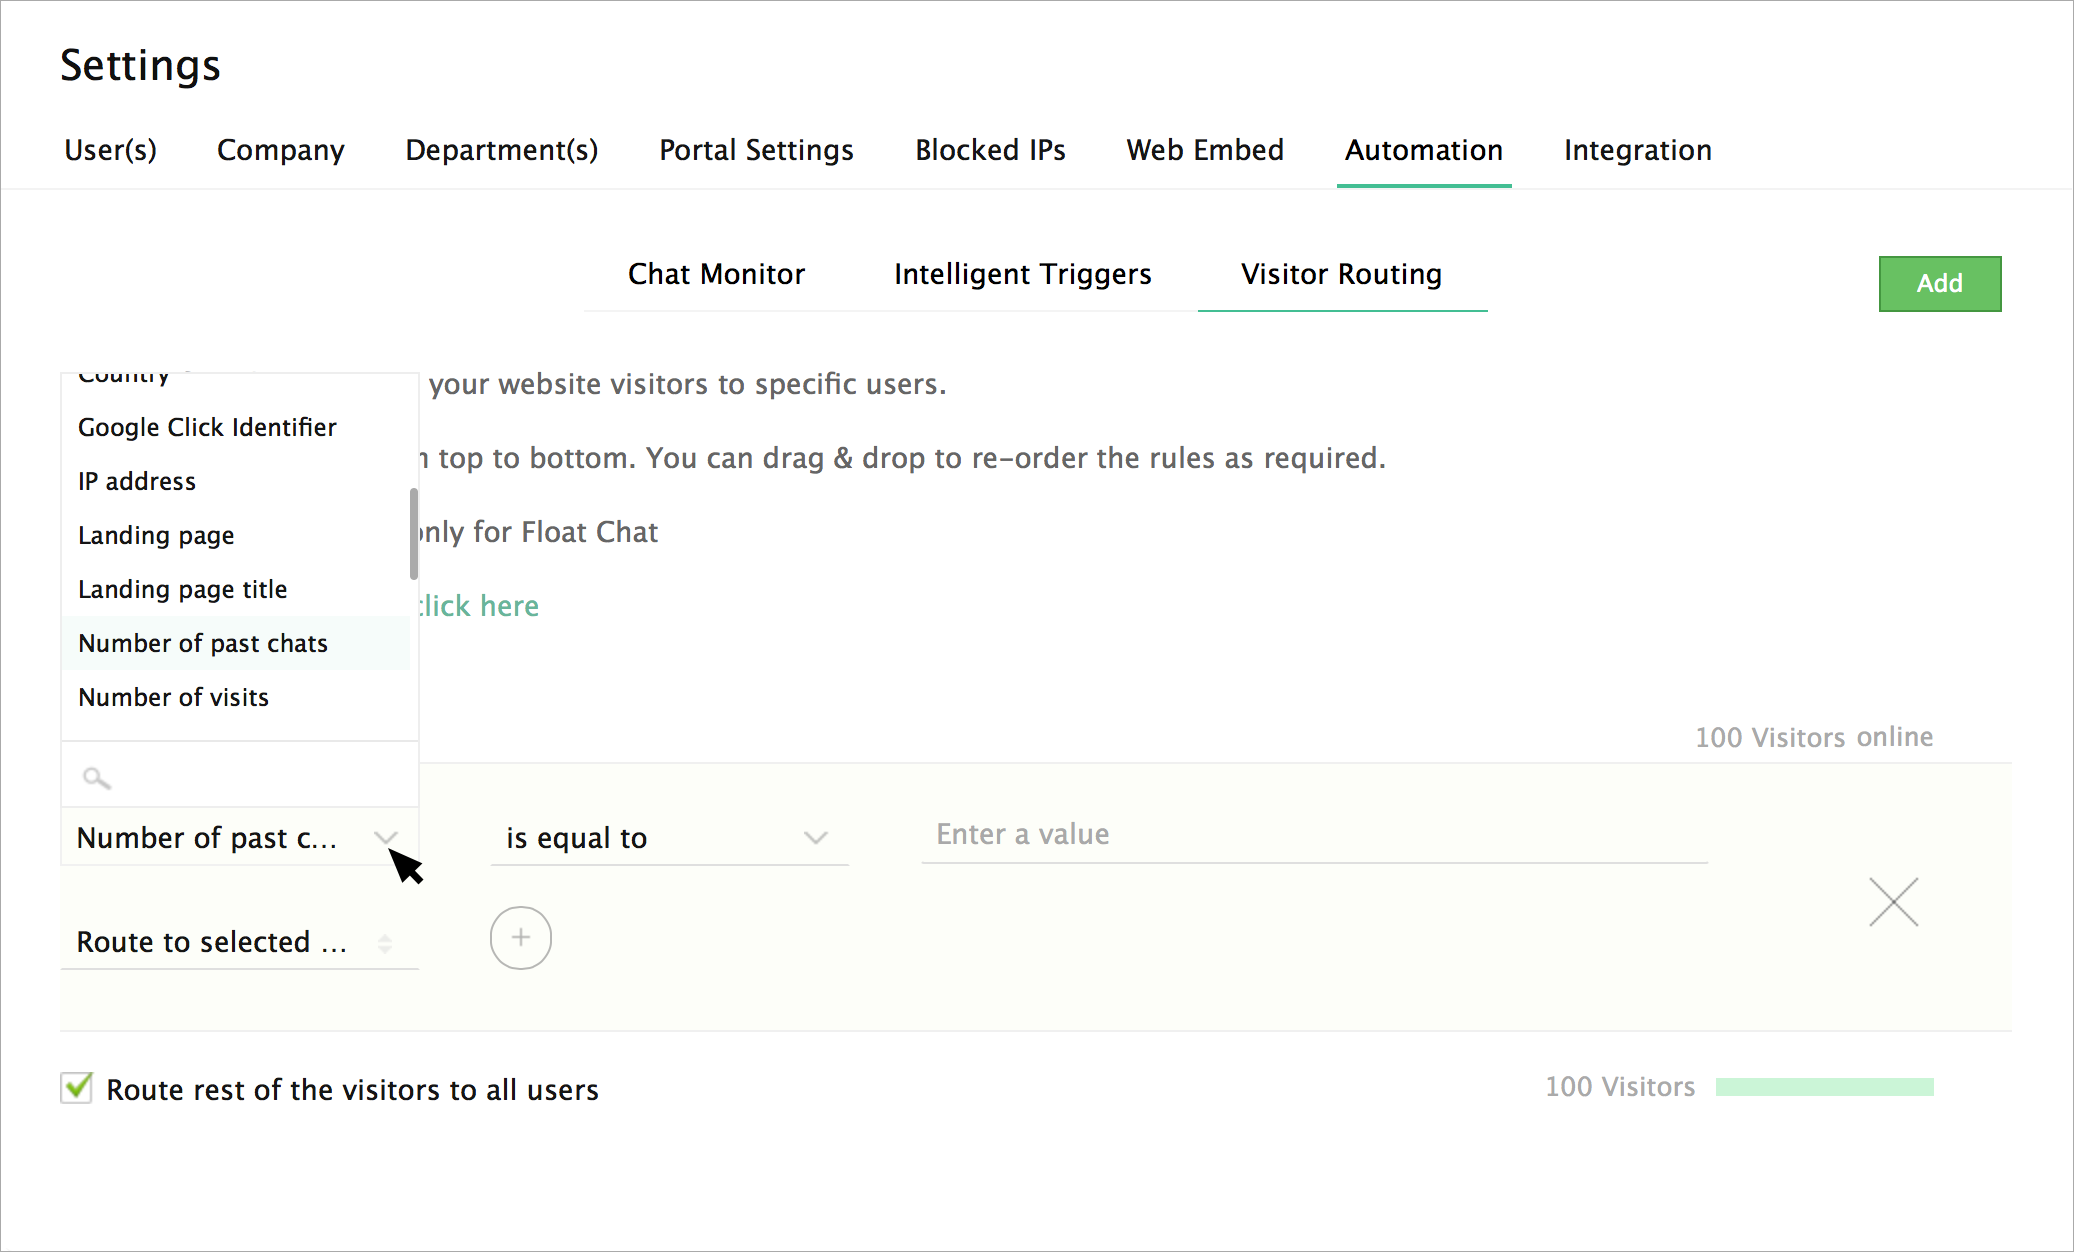
Task: Toggle 'Route rest of the visitors' checkbox
Action: coord(77,1088)
